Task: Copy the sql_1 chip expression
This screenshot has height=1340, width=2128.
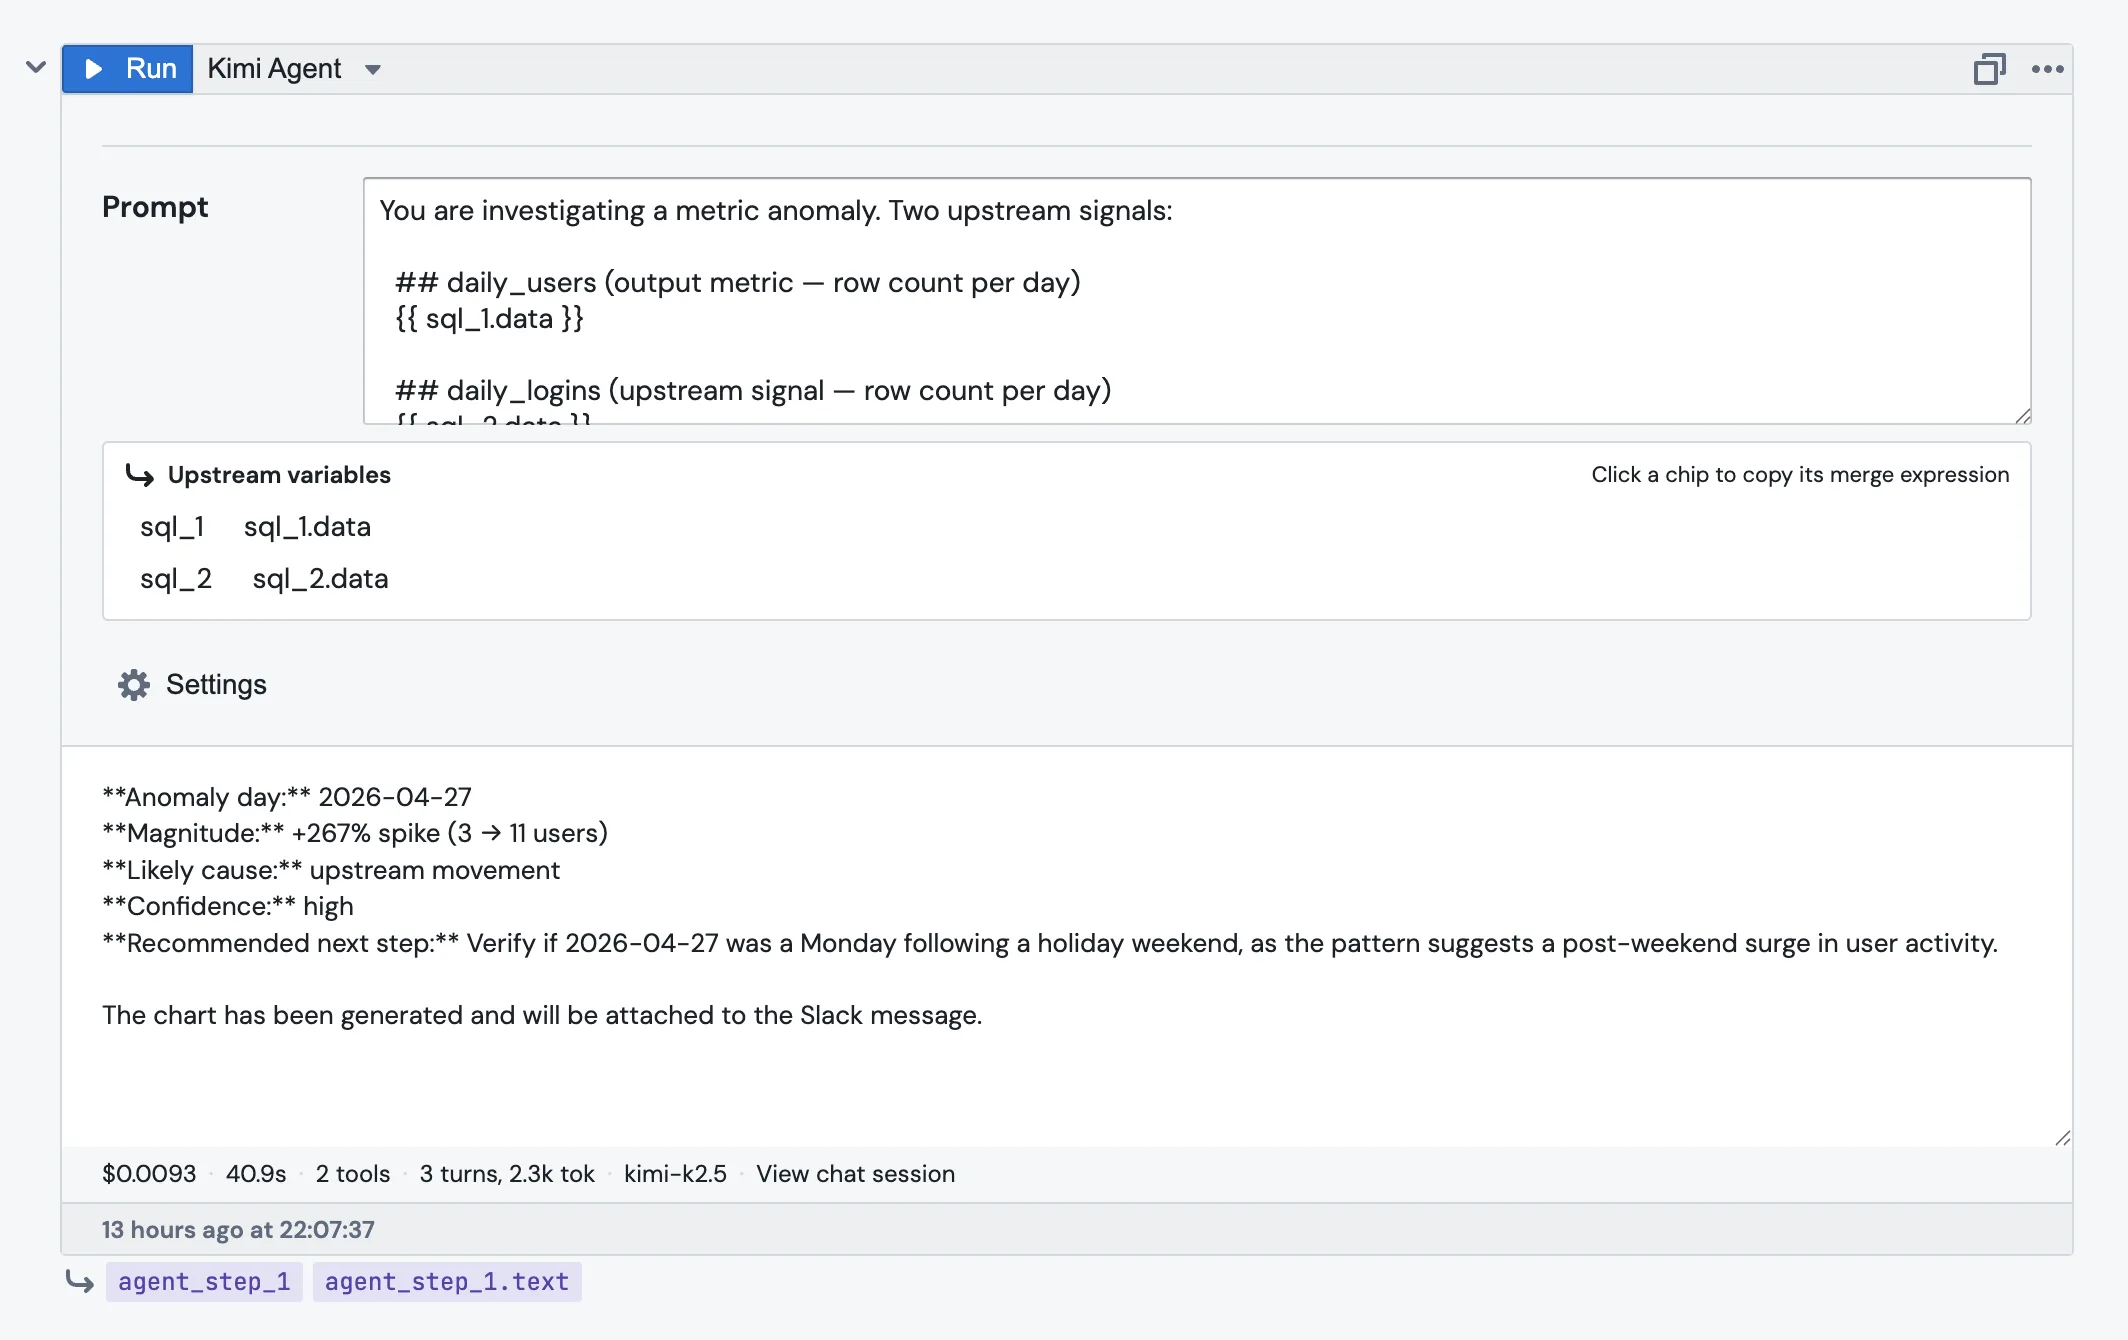Action: [x=172, y=527]
